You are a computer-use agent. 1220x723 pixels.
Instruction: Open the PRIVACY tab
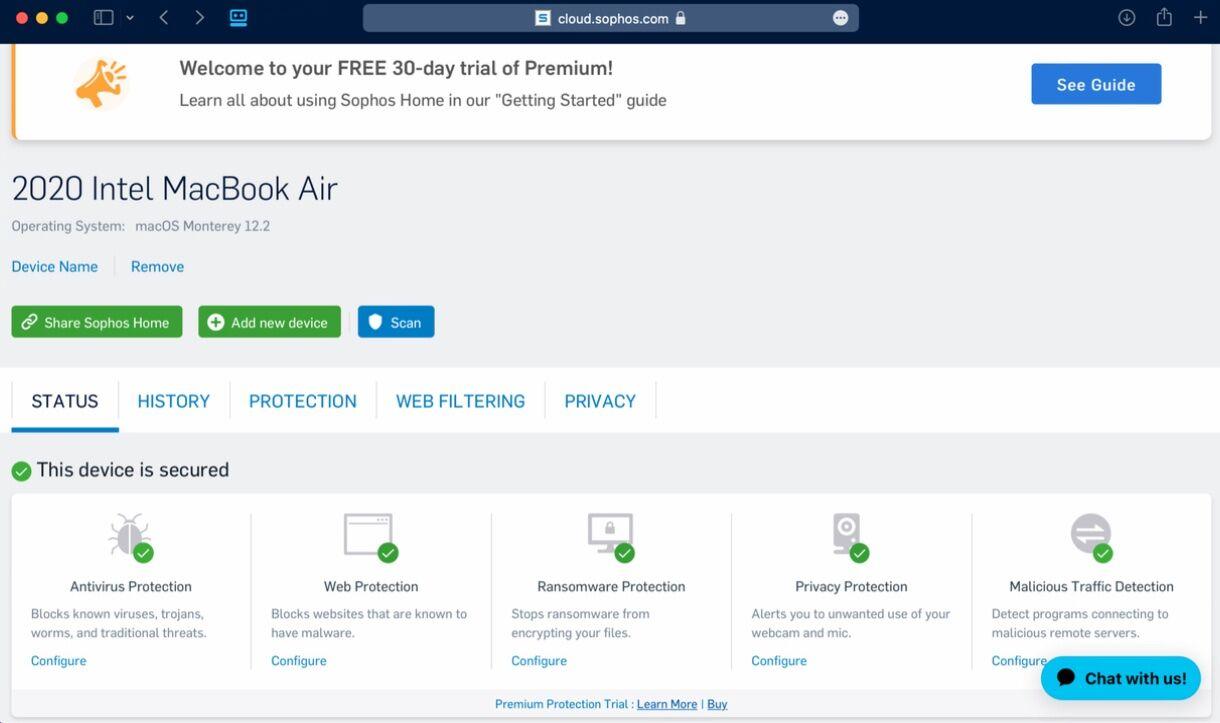click(600, 401)
